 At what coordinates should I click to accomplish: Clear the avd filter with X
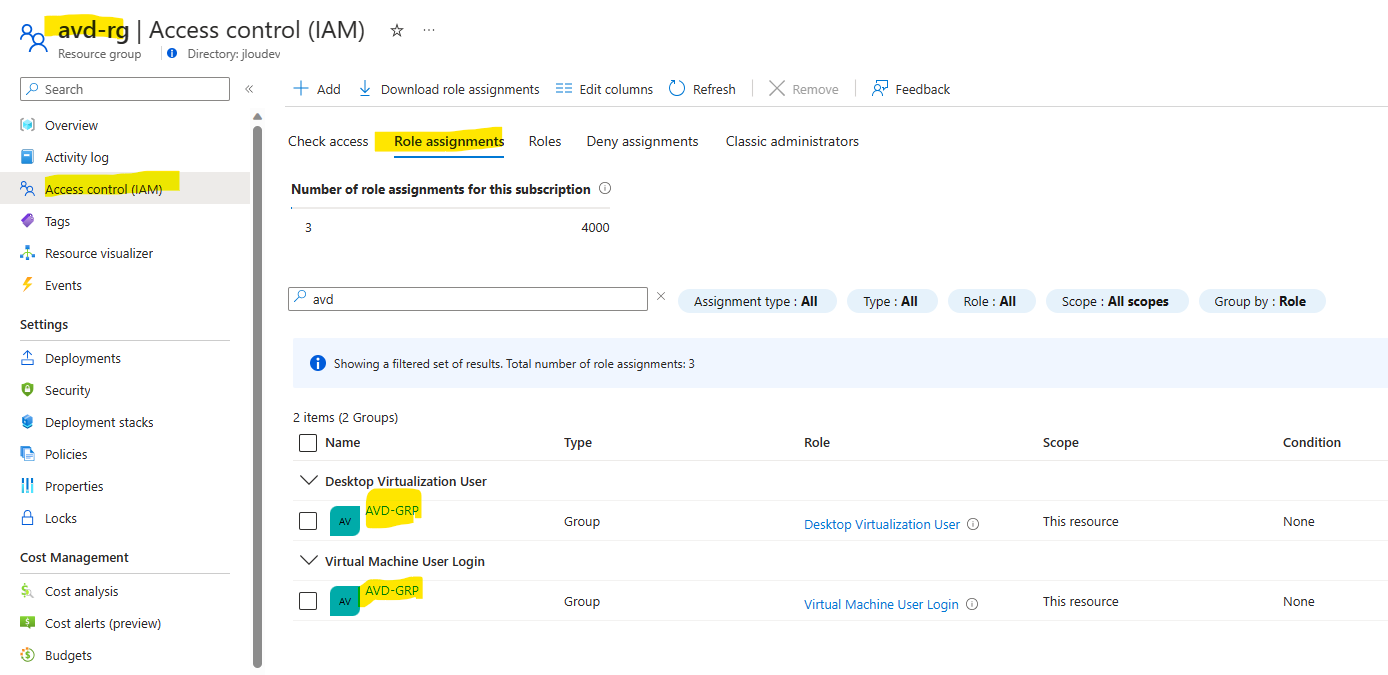pyautogui.click(x=661, y=296)
